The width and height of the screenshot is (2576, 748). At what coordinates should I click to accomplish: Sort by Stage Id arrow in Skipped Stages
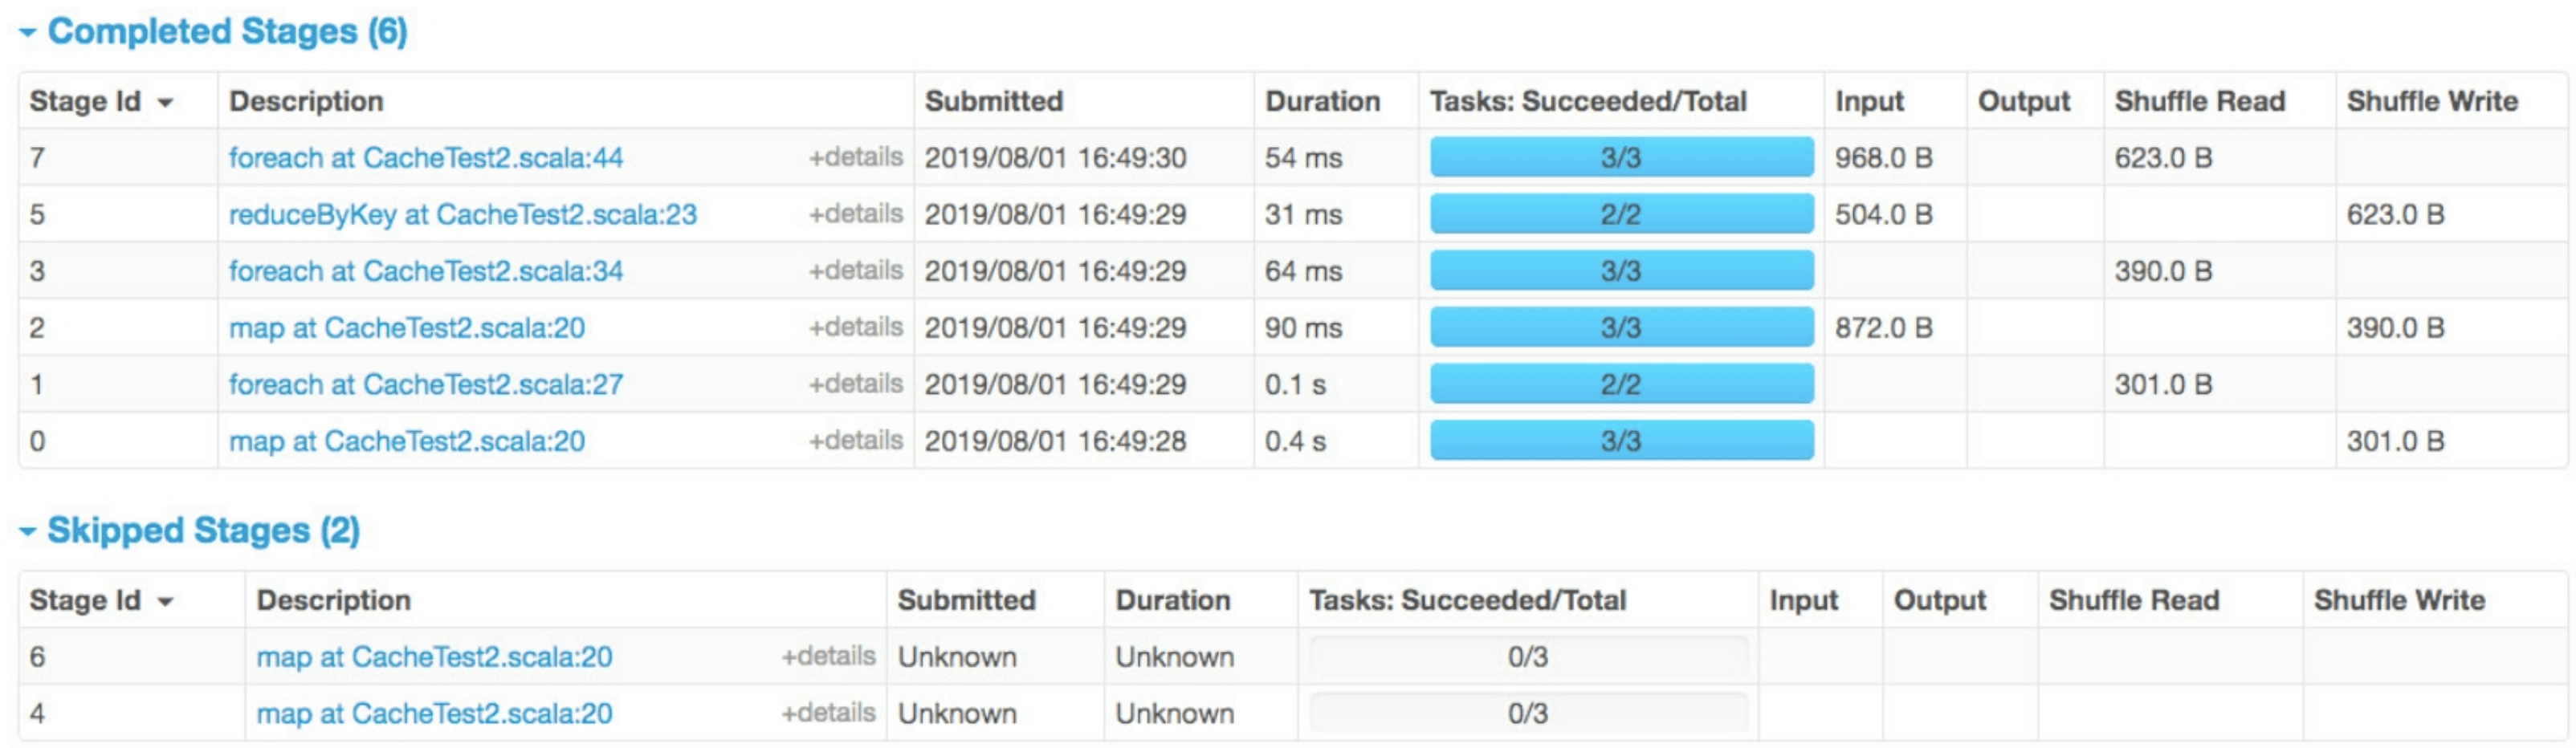[166, 602]
